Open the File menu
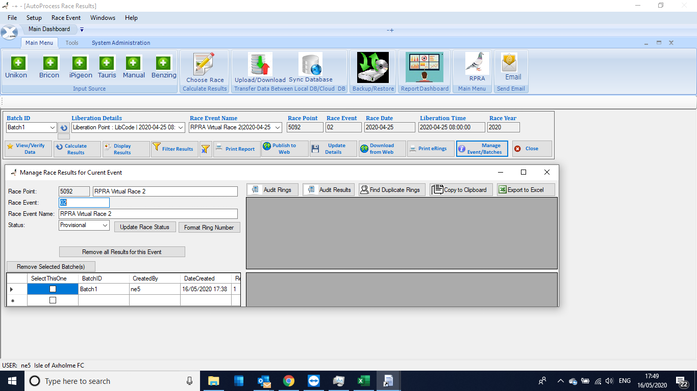Screen dimensions: 697x391 pos(12,18)
